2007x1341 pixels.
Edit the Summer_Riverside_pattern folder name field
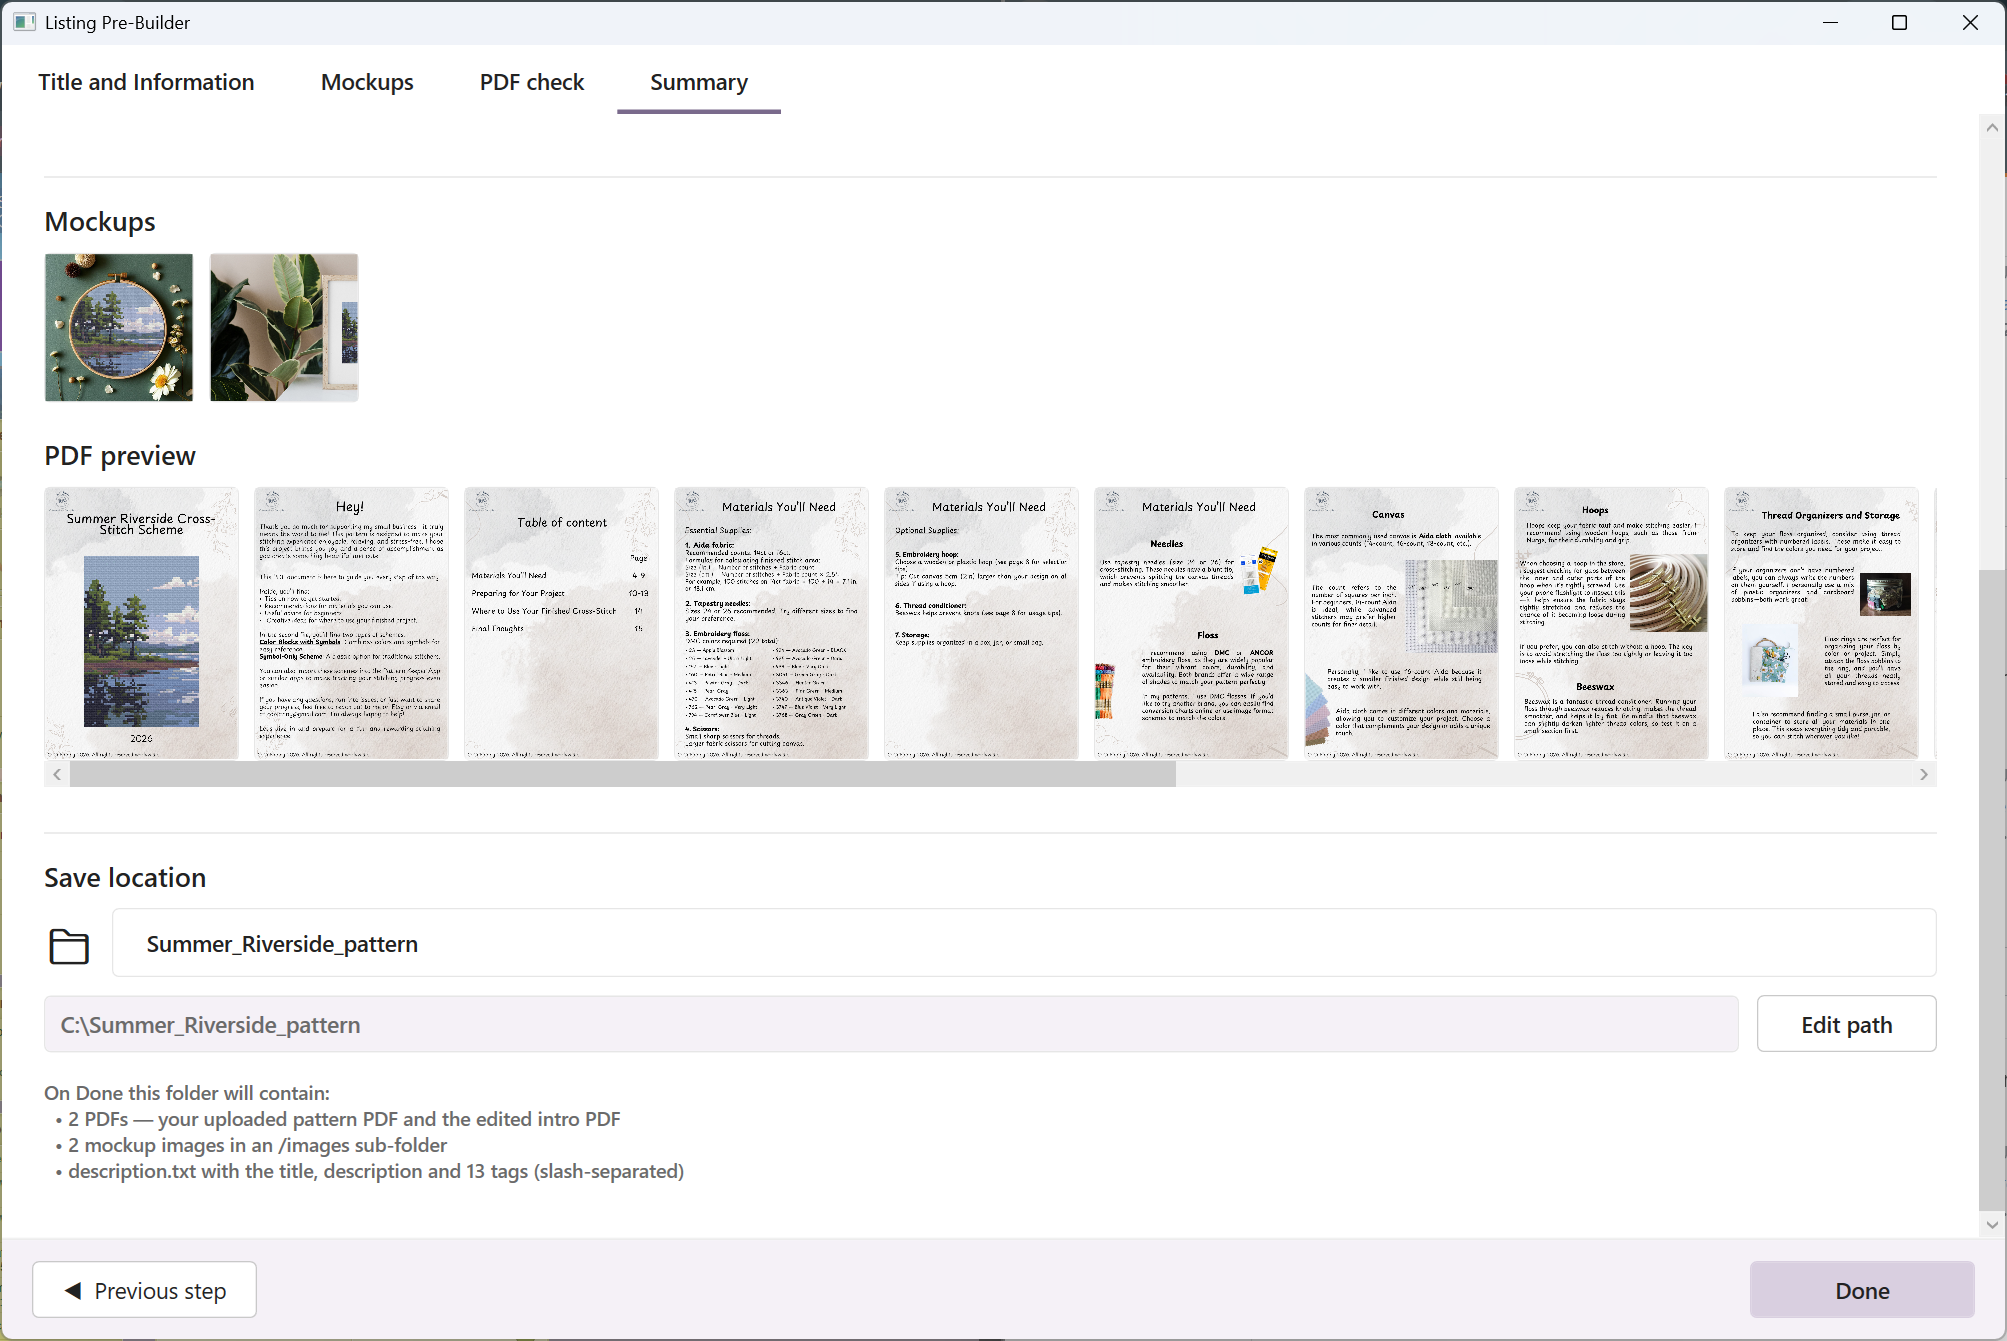coord(1024,943)
